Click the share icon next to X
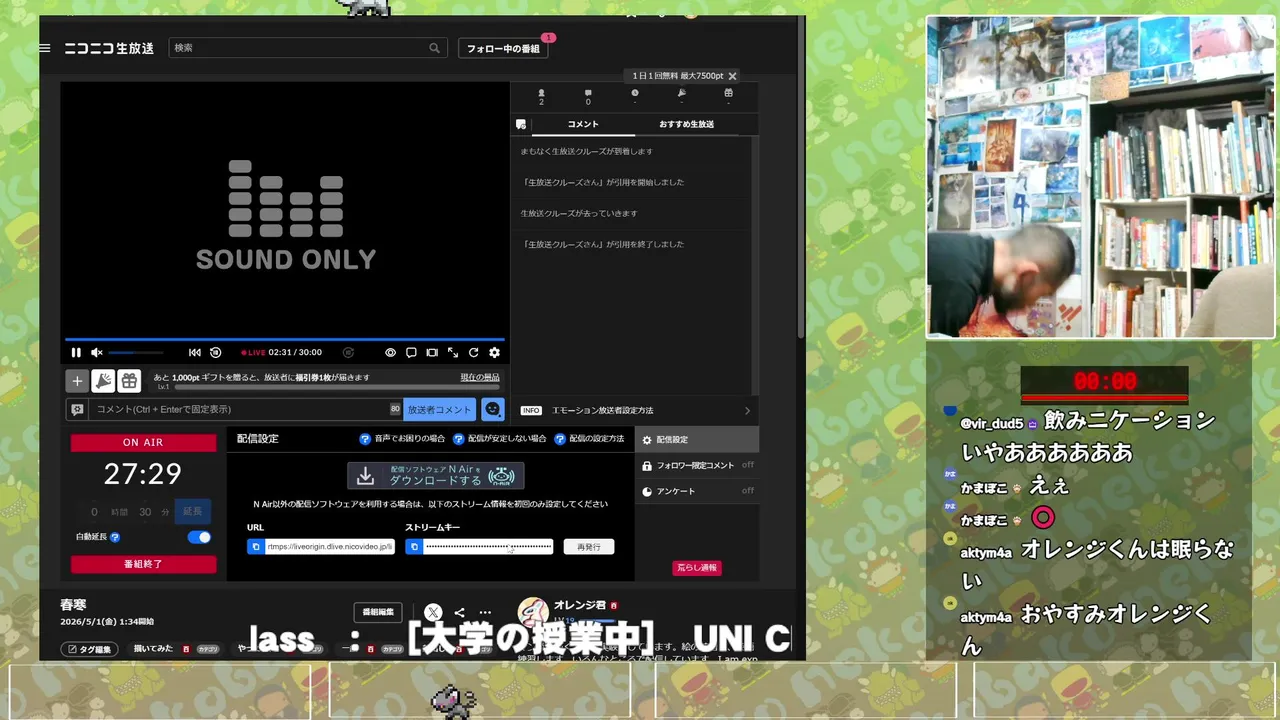The image size is (1280, 720). [x=459, y=613]
